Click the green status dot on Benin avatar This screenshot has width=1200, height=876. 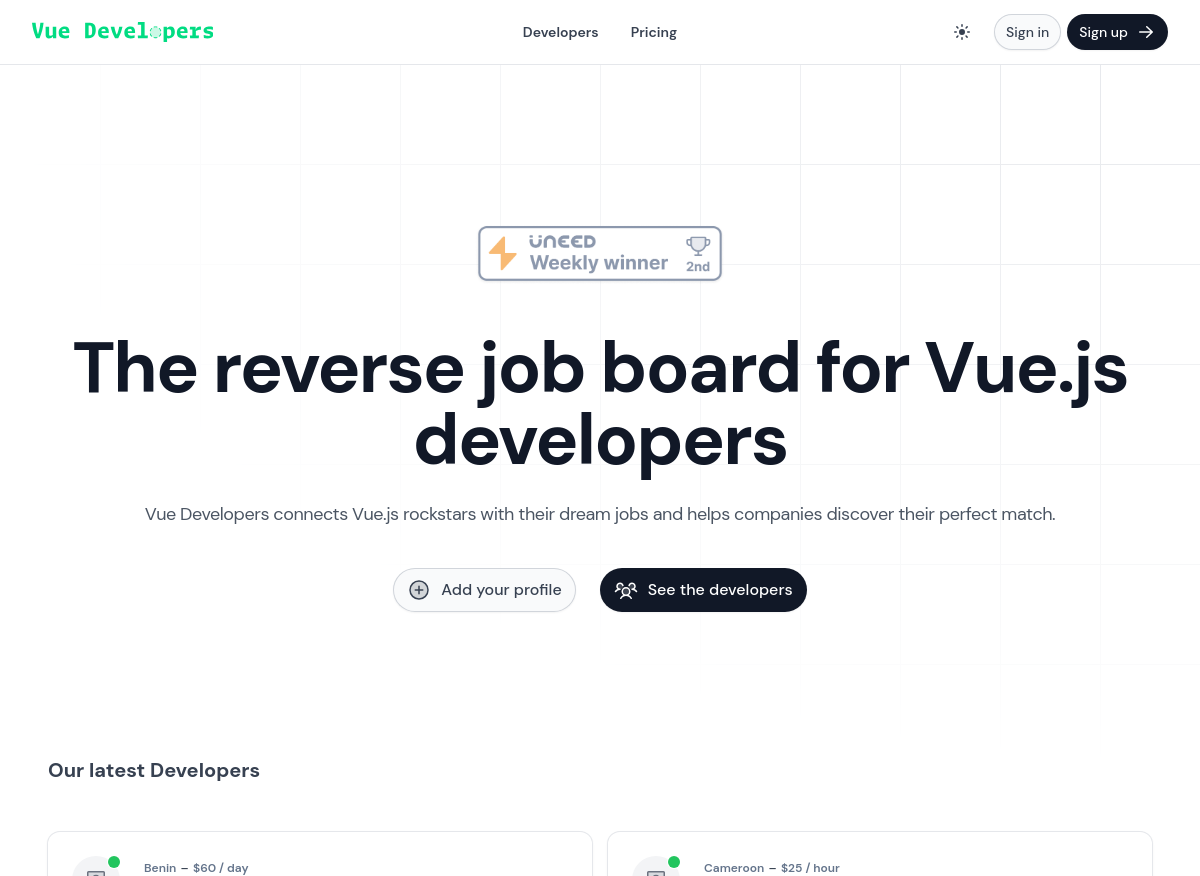pos(114,862)
